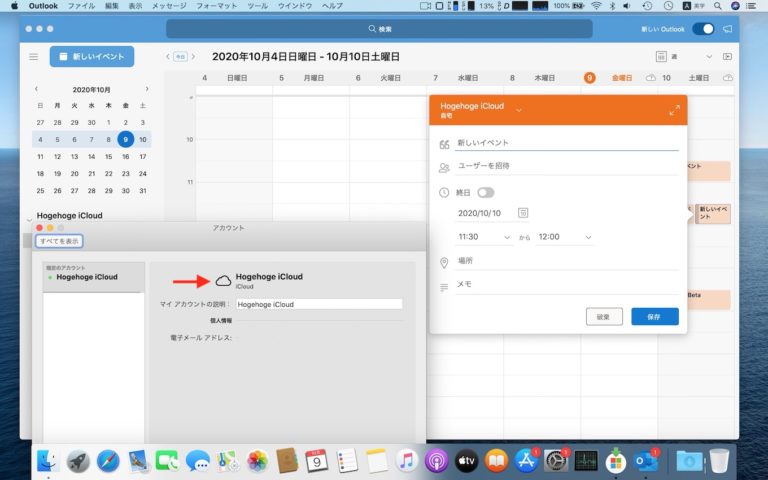Open the ウインドウ menu
Screen dimensions: 768x480
pyautogui.click(x=295, y=6)
